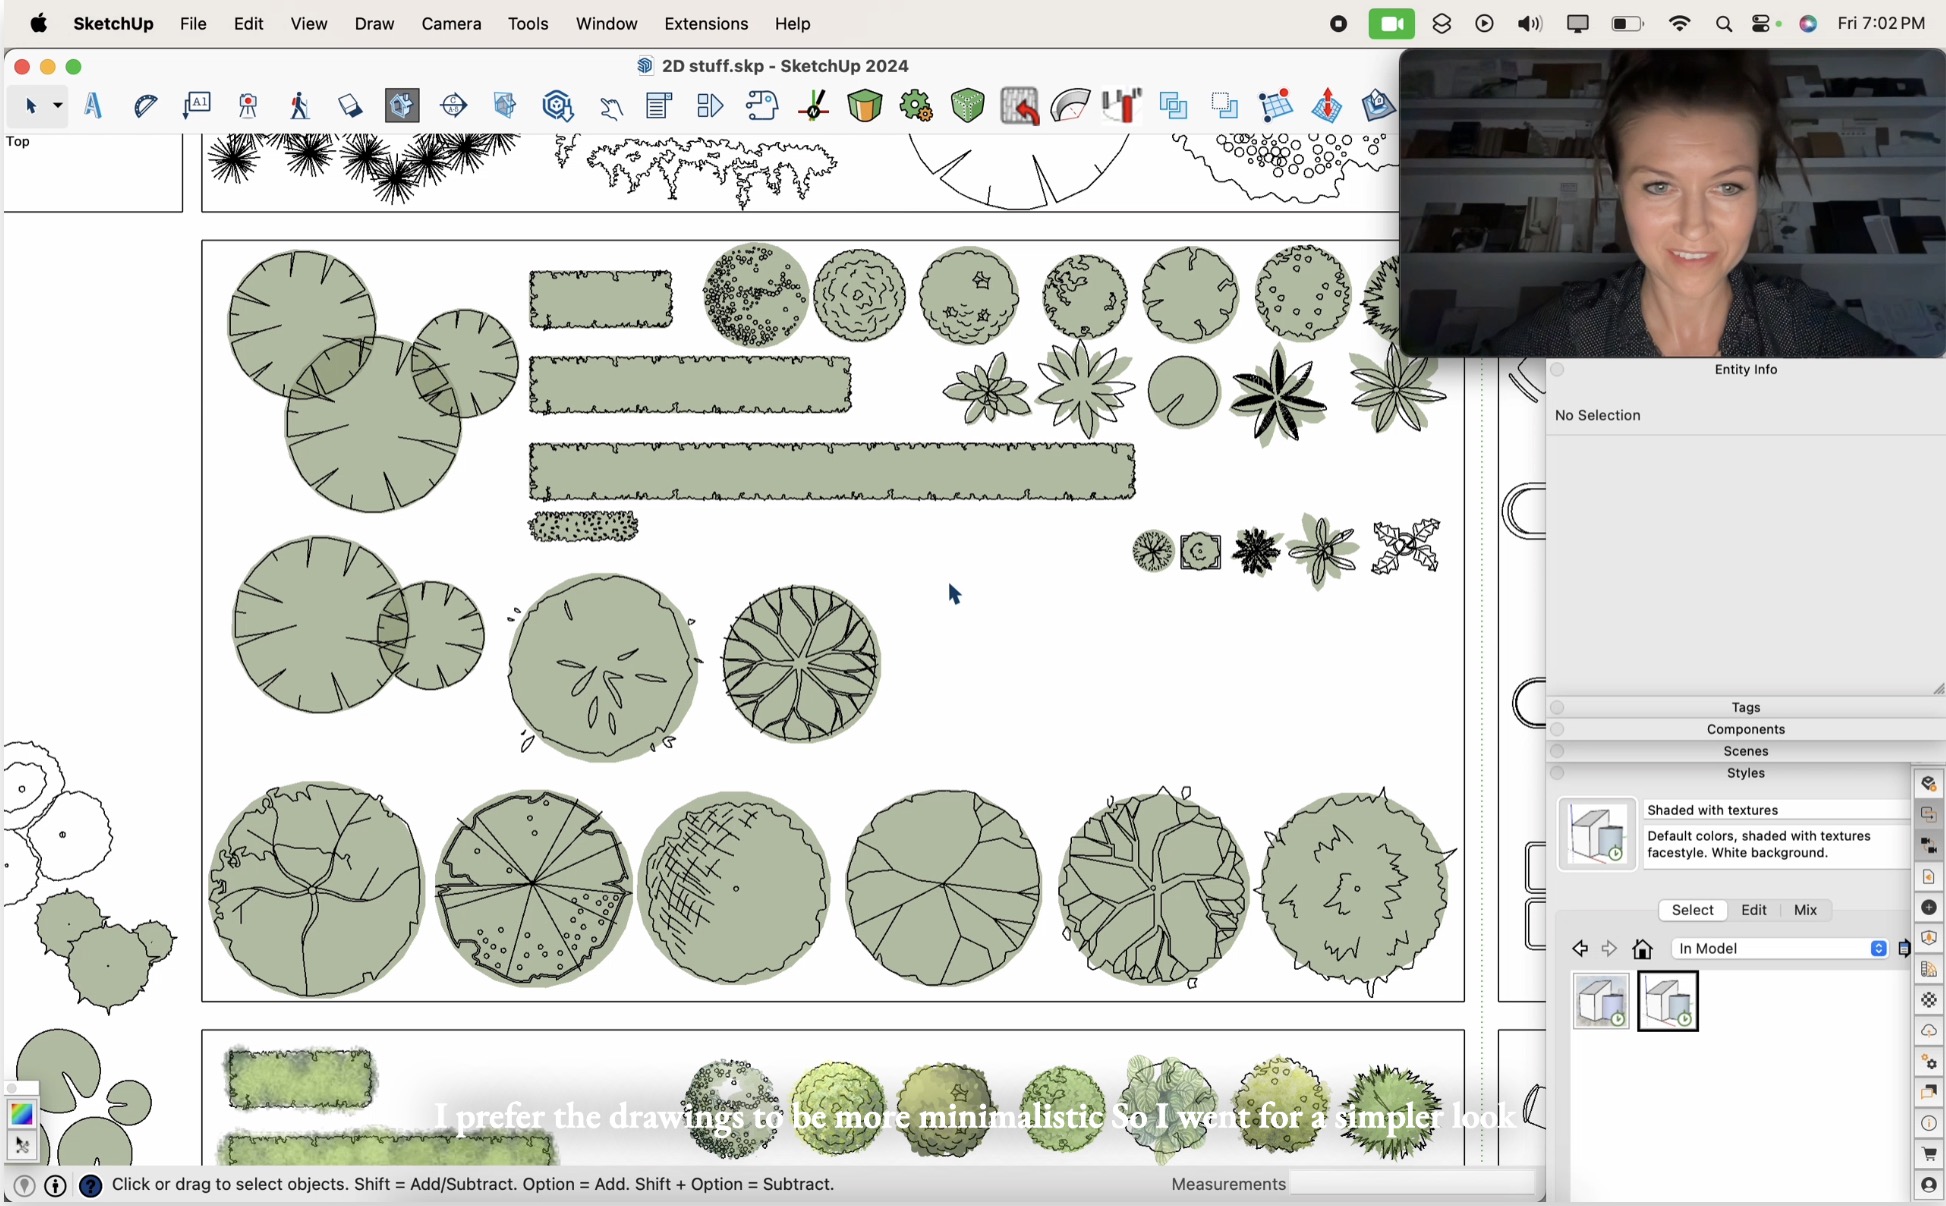
Task: Open the Extensions menu
Action: [x=705, y=23]
